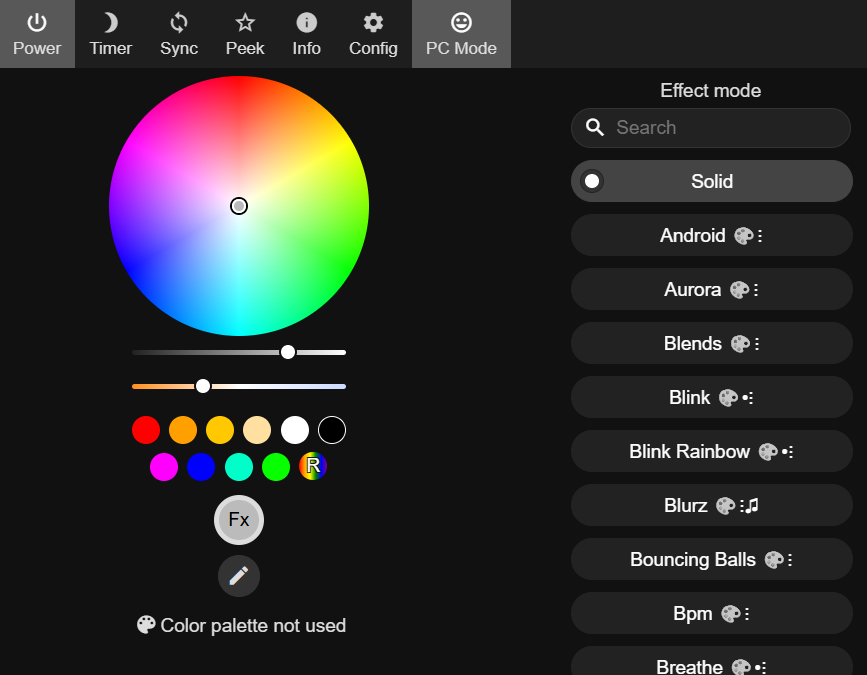Screen dimensions: 867x675
Task: Select the Bouncing Balls effect
Action: pos(711,560)
